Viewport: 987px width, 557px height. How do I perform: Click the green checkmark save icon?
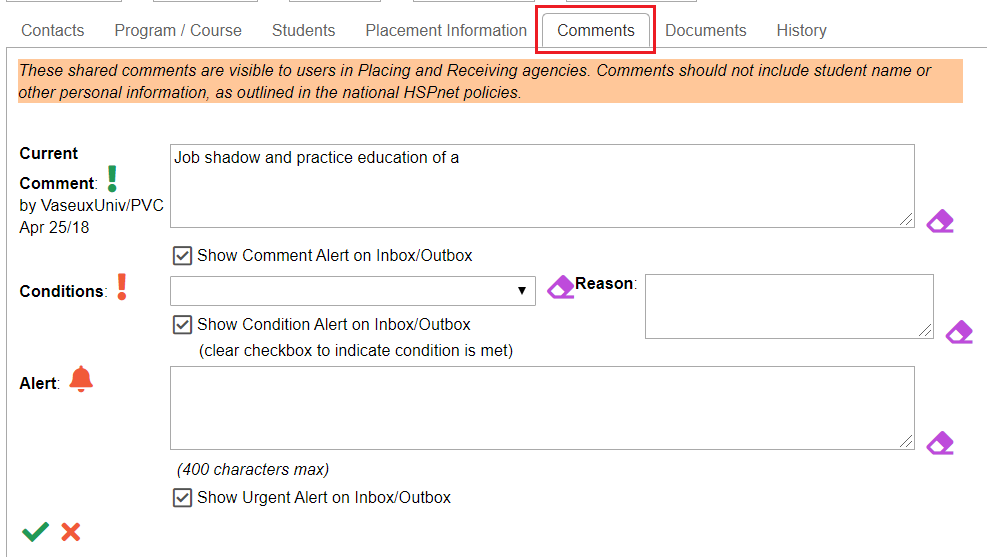[x=35, y=532]
